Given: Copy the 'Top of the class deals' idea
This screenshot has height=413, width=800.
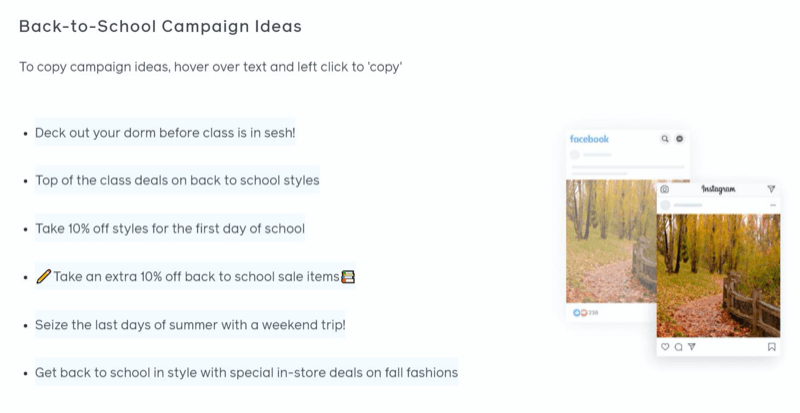Looking at the screenshot, I should tap(177, 180).
